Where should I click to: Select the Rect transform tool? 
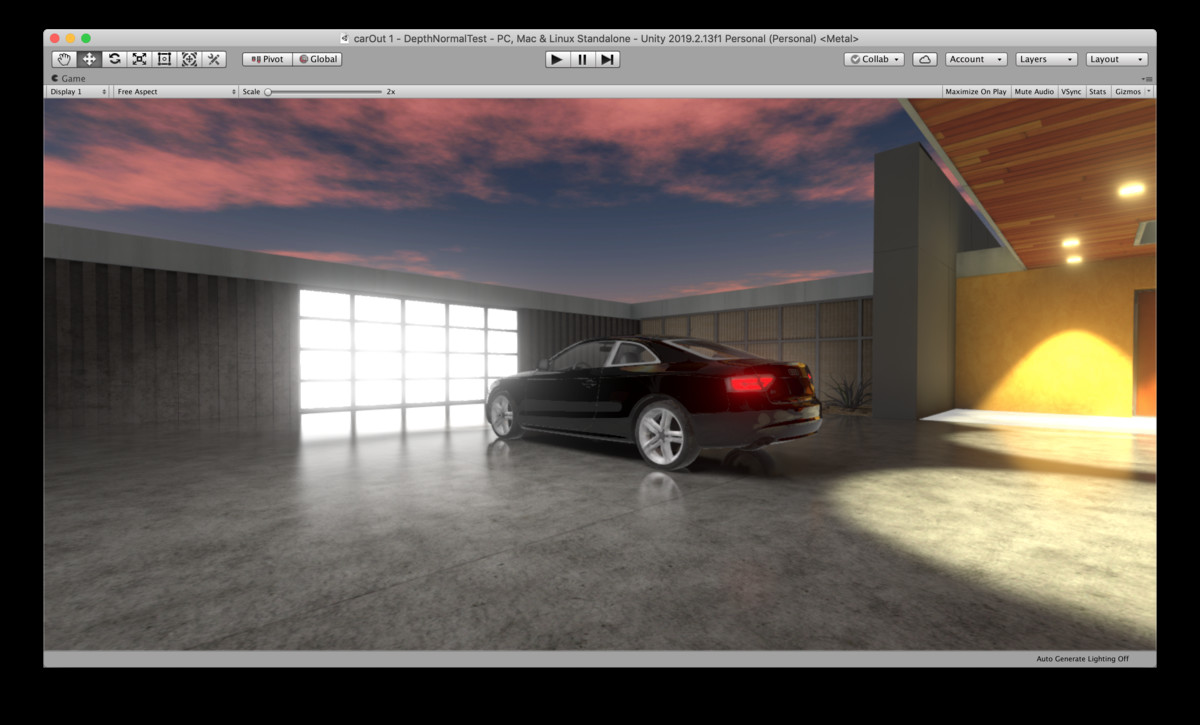pos(164,59)
